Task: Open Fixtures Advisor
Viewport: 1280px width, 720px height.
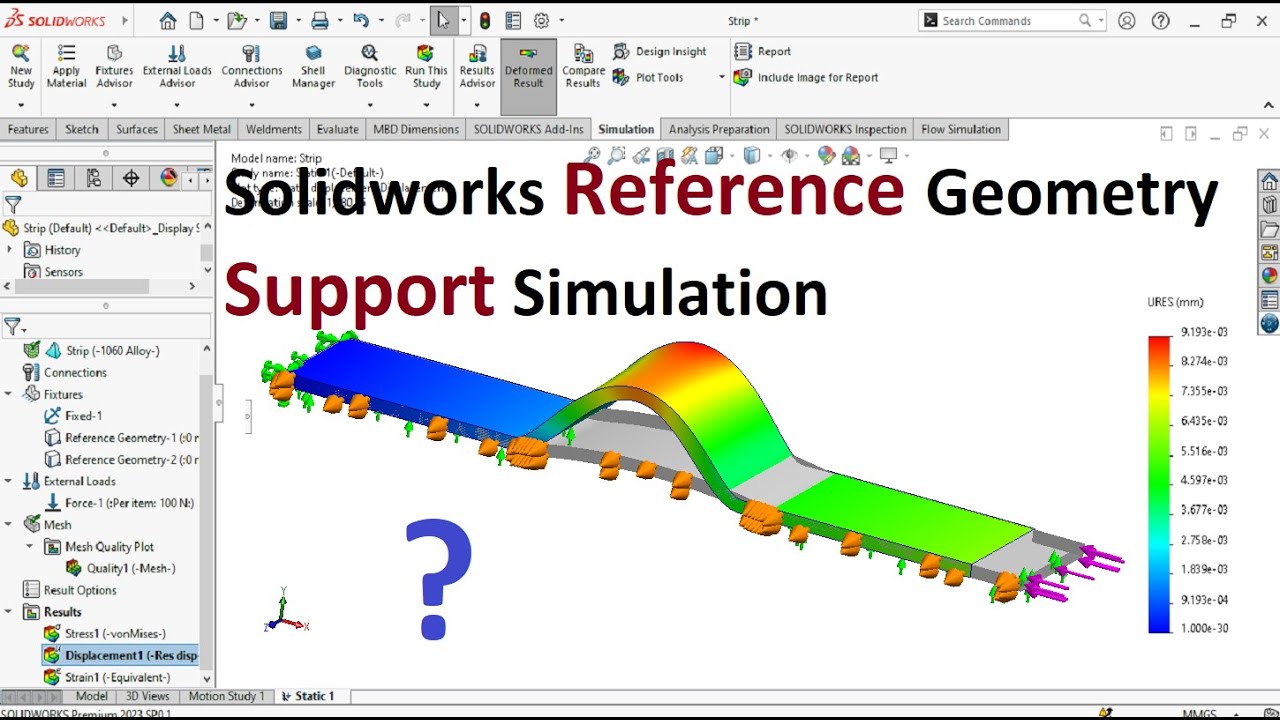Action: pos(114,66)
